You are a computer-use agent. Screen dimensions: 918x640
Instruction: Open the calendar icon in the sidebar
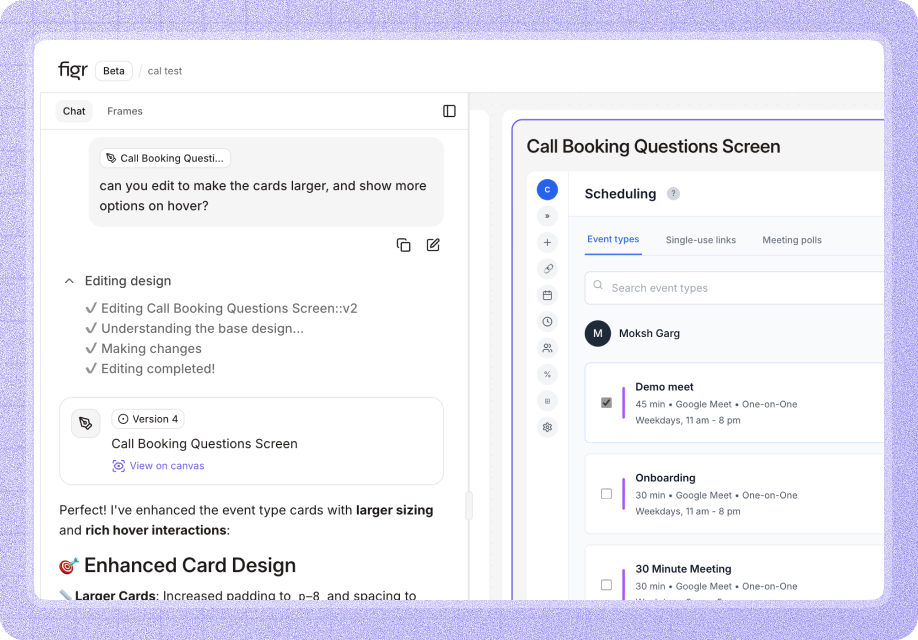pos(547,295)
